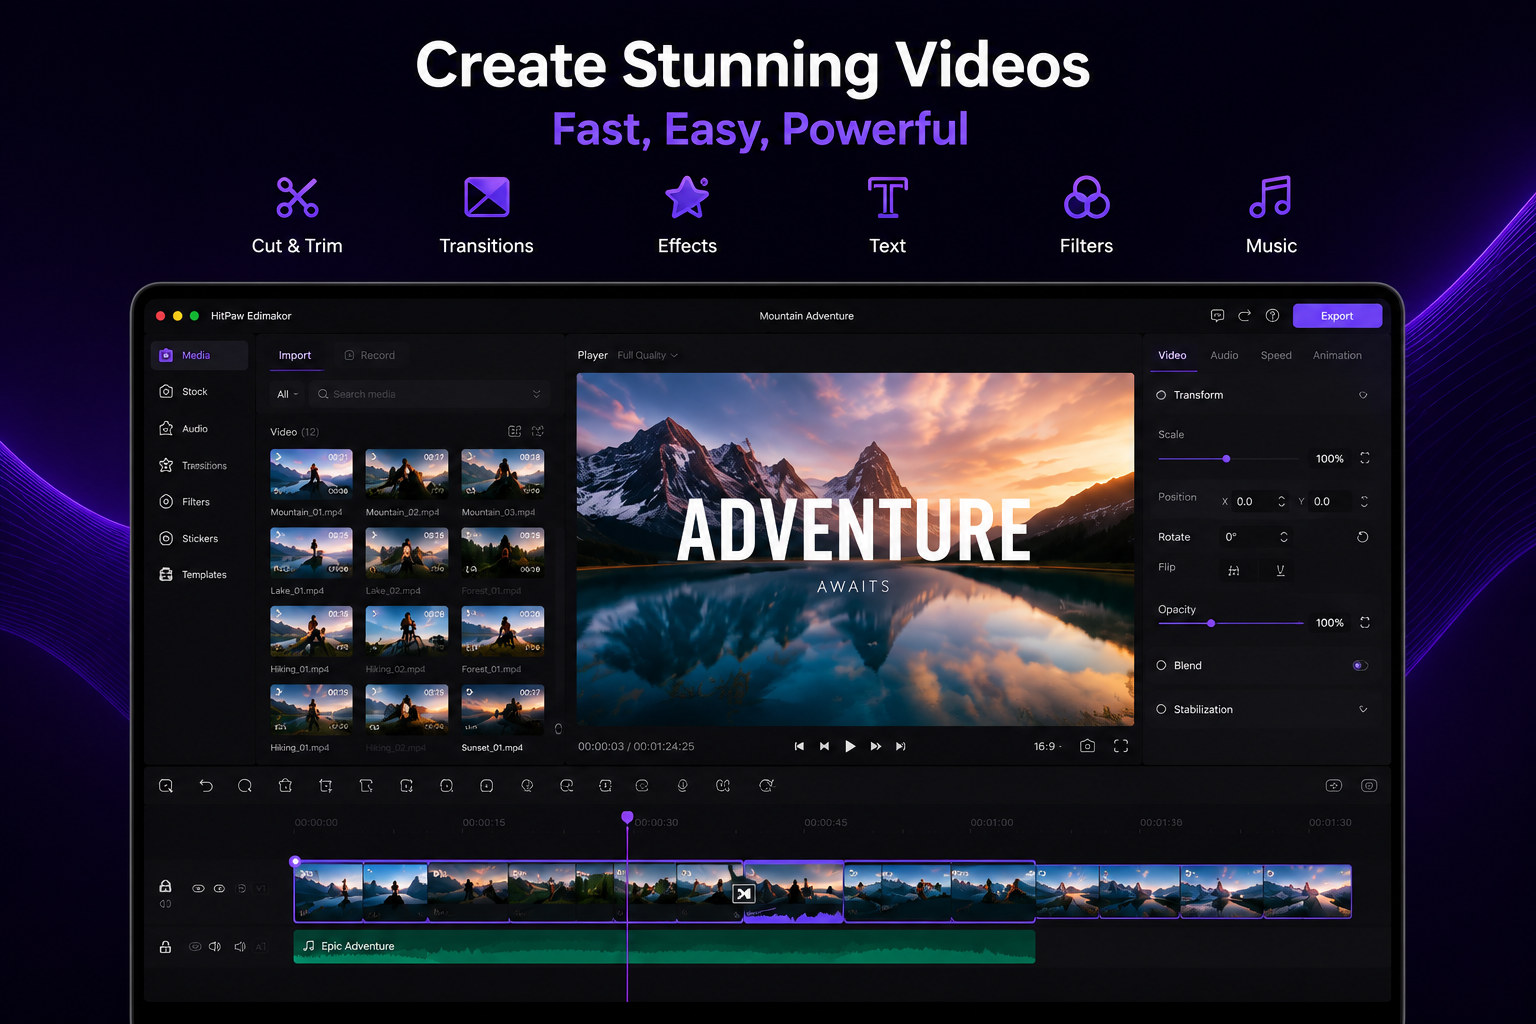
Task: Toggle visibility eye on A1 track
Action: tap(195, 947)
